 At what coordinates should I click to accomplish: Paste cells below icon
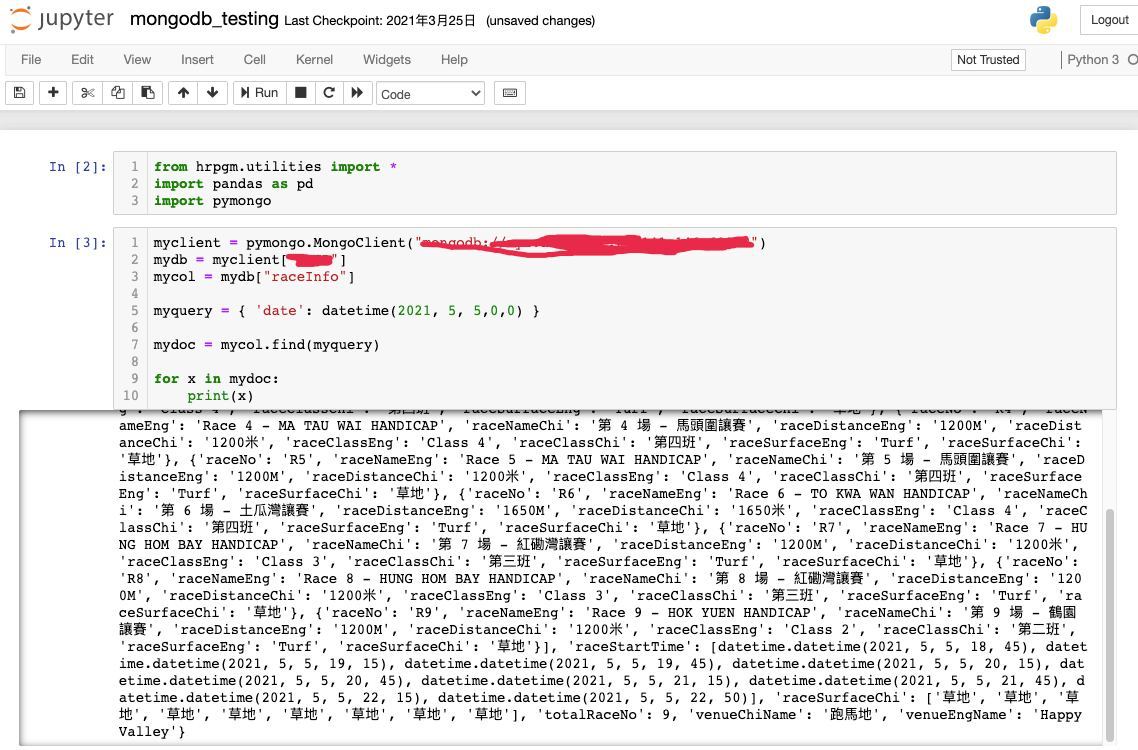pos(147,93)
